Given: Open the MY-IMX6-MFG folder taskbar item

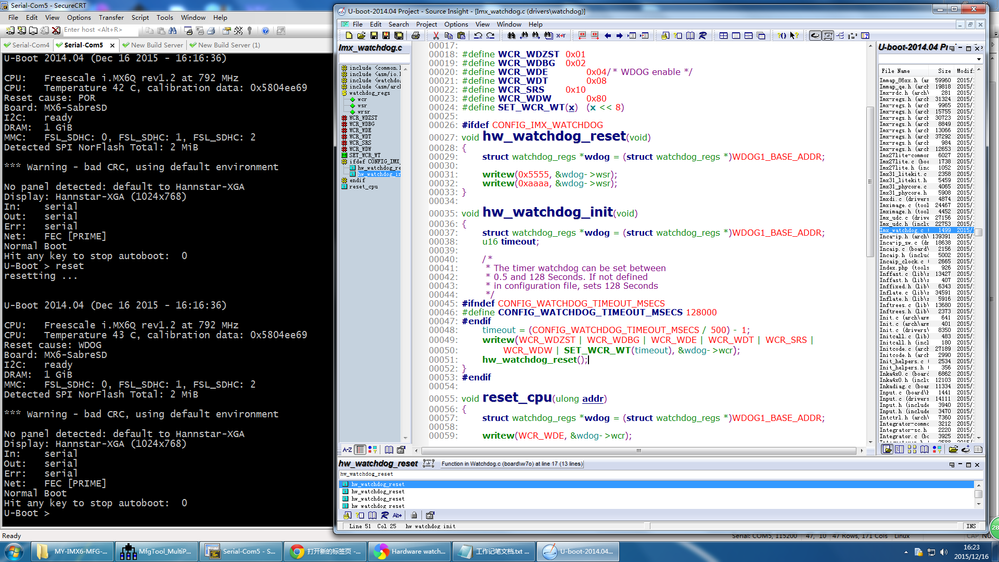Looking at the screenshot, I should point(73,552).
